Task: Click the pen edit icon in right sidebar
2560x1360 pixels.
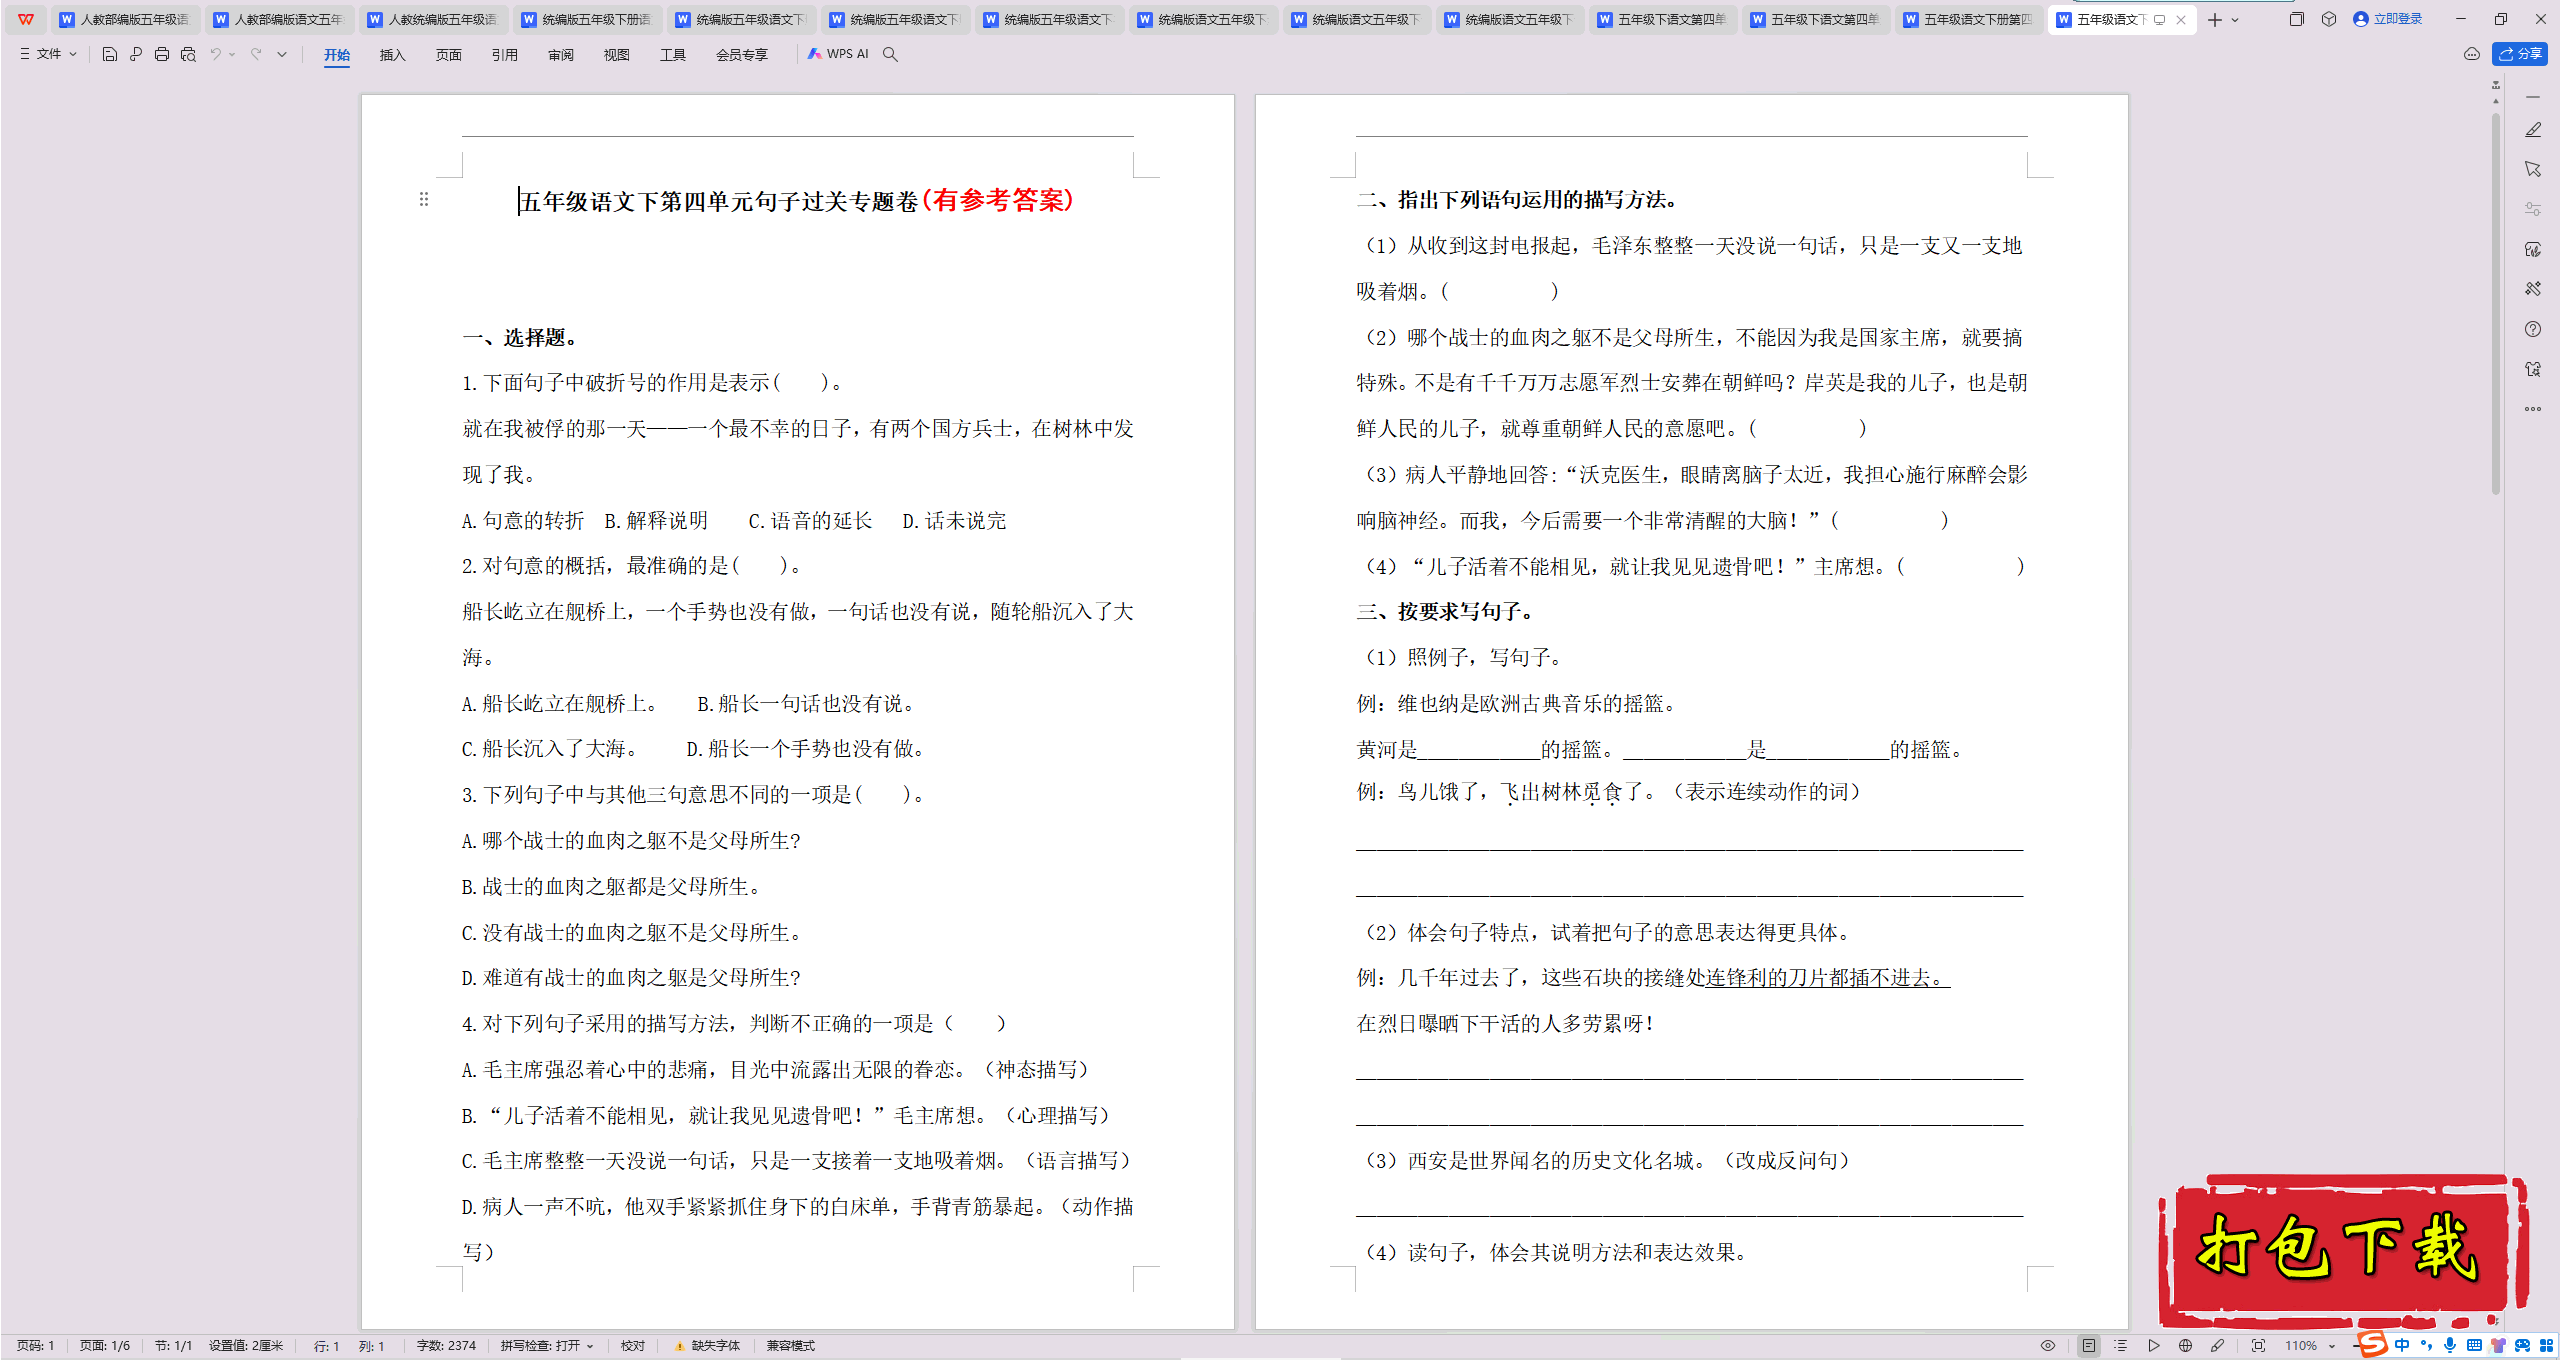Action: 2532,130
